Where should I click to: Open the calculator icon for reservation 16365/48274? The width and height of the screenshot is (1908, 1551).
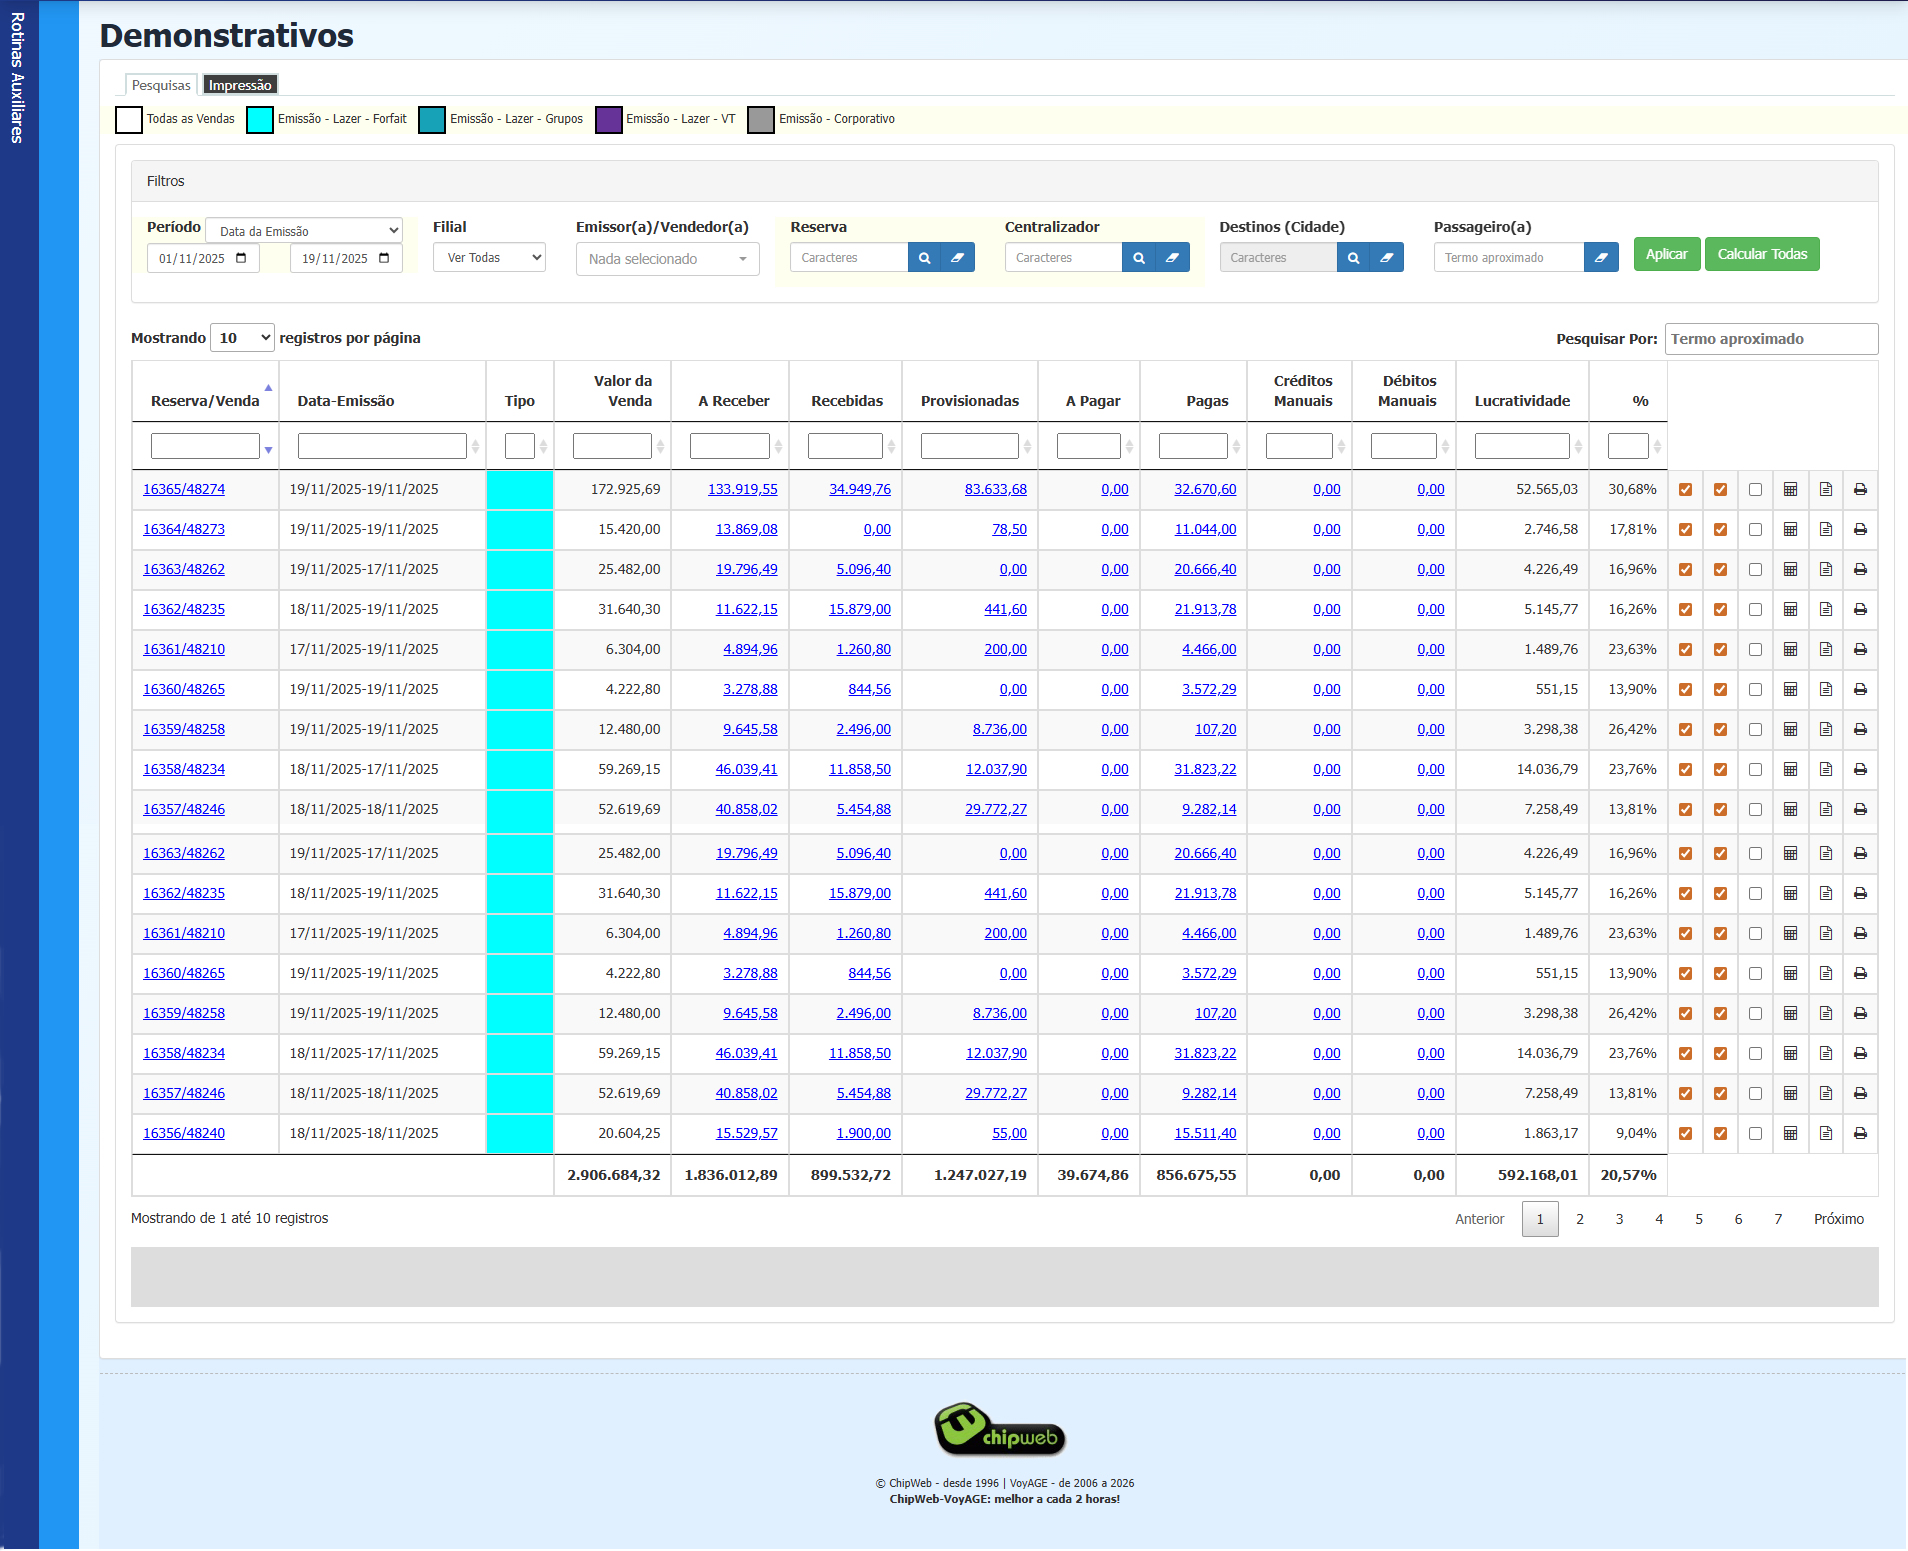tap(1790, 490)
